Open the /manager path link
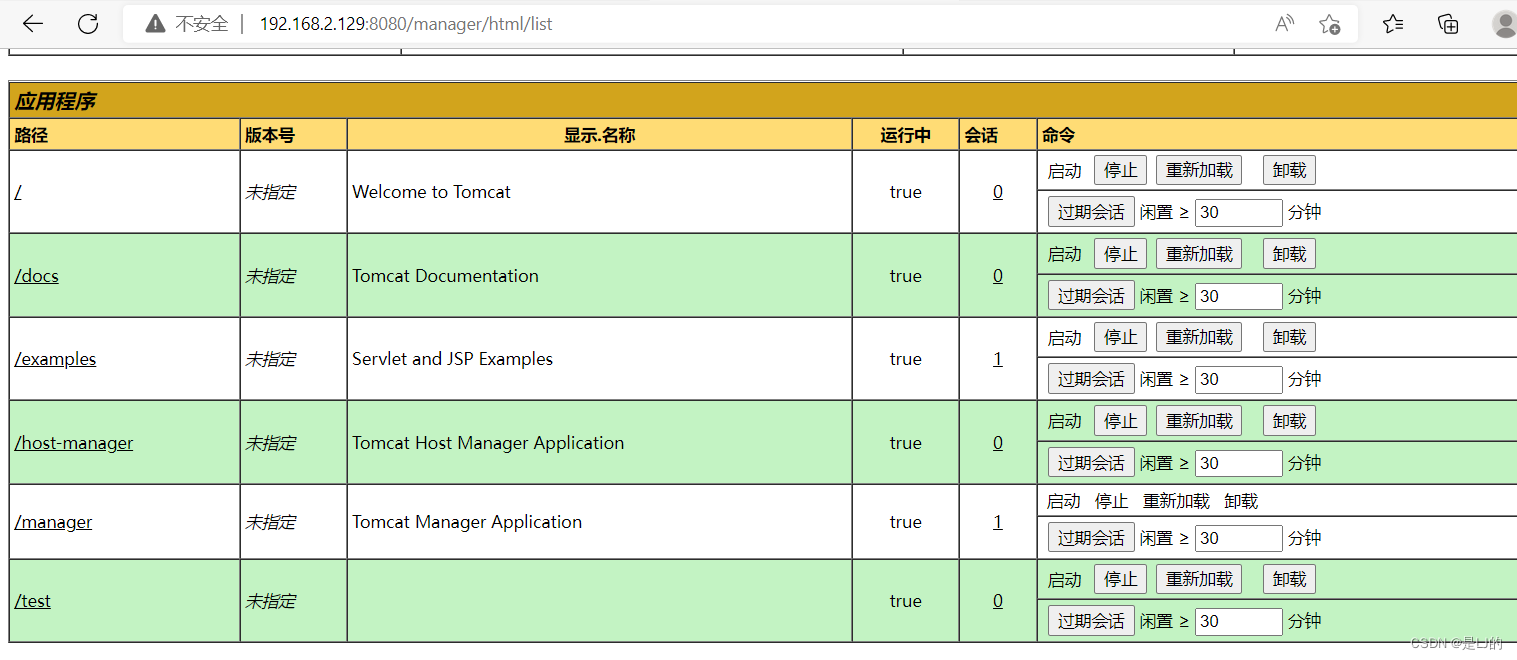The image size is (1517, 660). coord(53,522)
